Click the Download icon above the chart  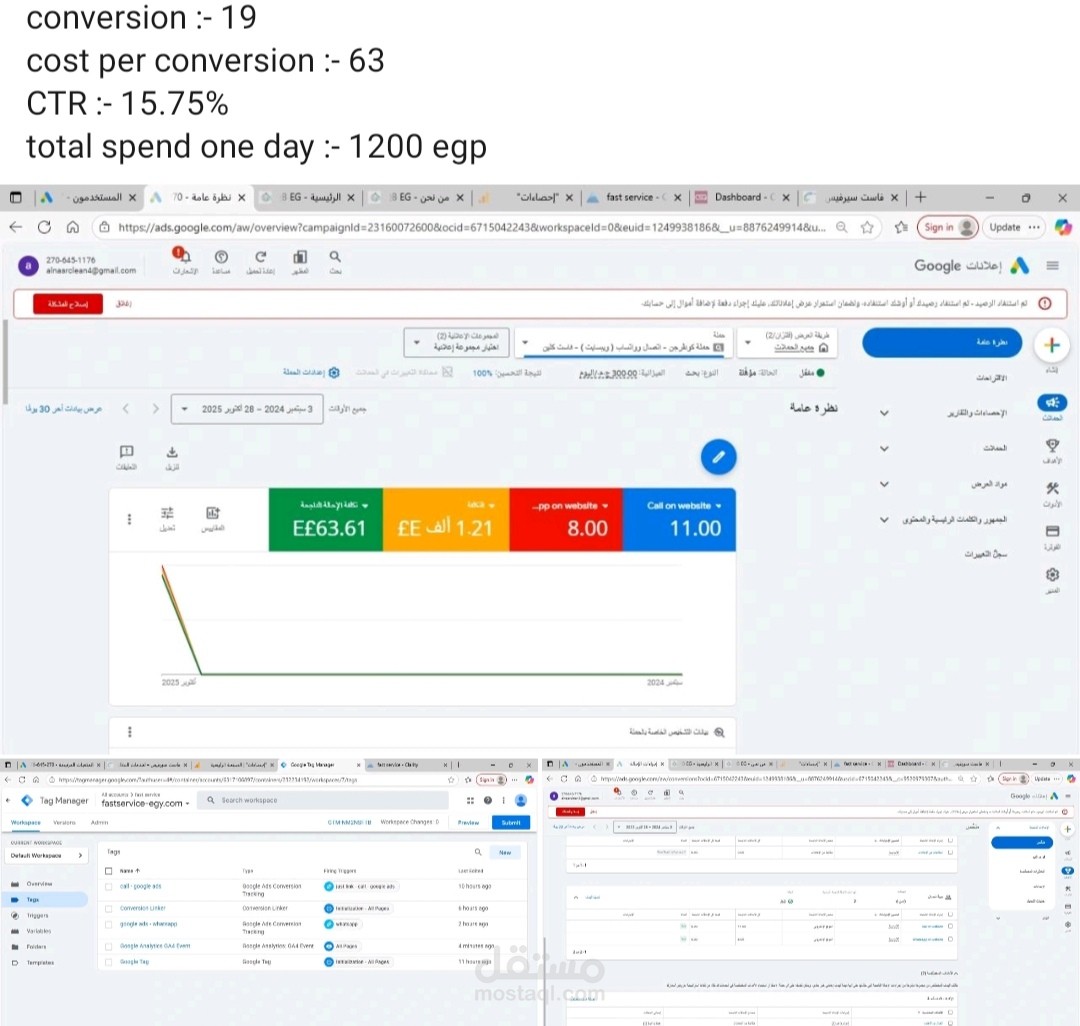172,452
